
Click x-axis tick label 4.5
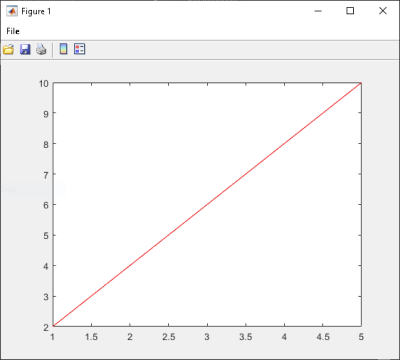(x=323, y=337)
